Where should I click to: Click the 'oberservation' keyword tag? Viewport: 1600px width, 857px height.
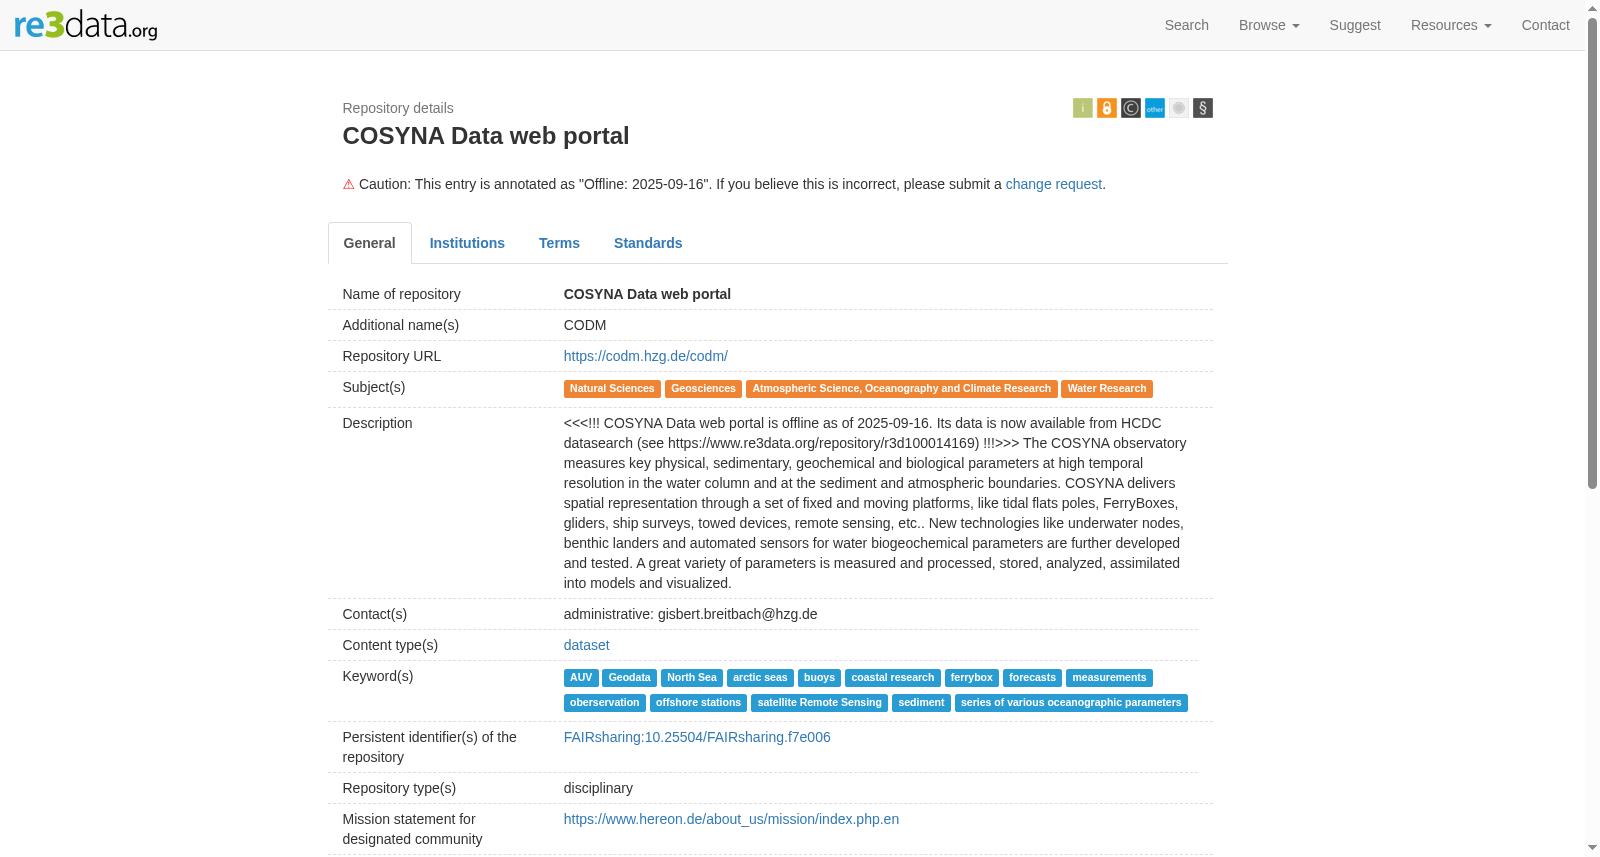[x=604, y=703]
